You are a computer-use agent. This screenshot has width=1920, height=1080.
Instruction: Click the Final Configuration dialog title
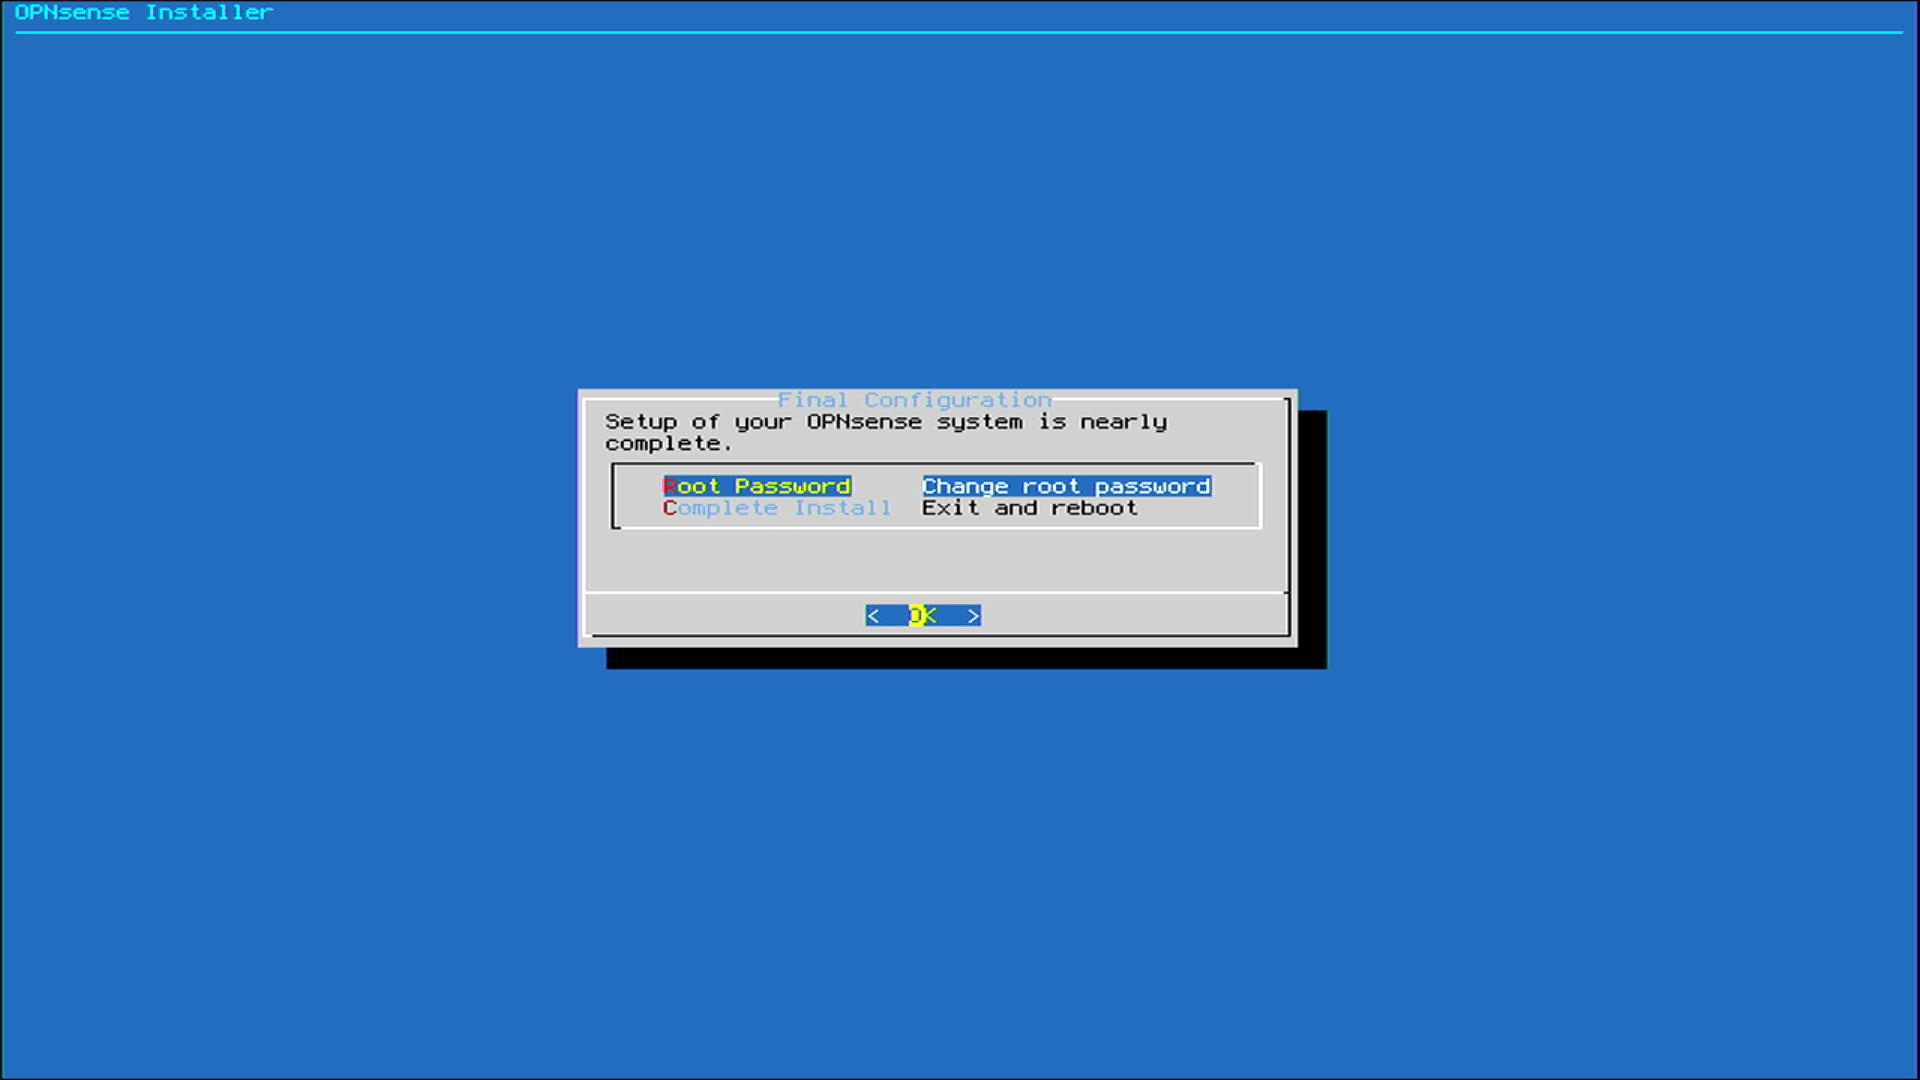point(914,400)
